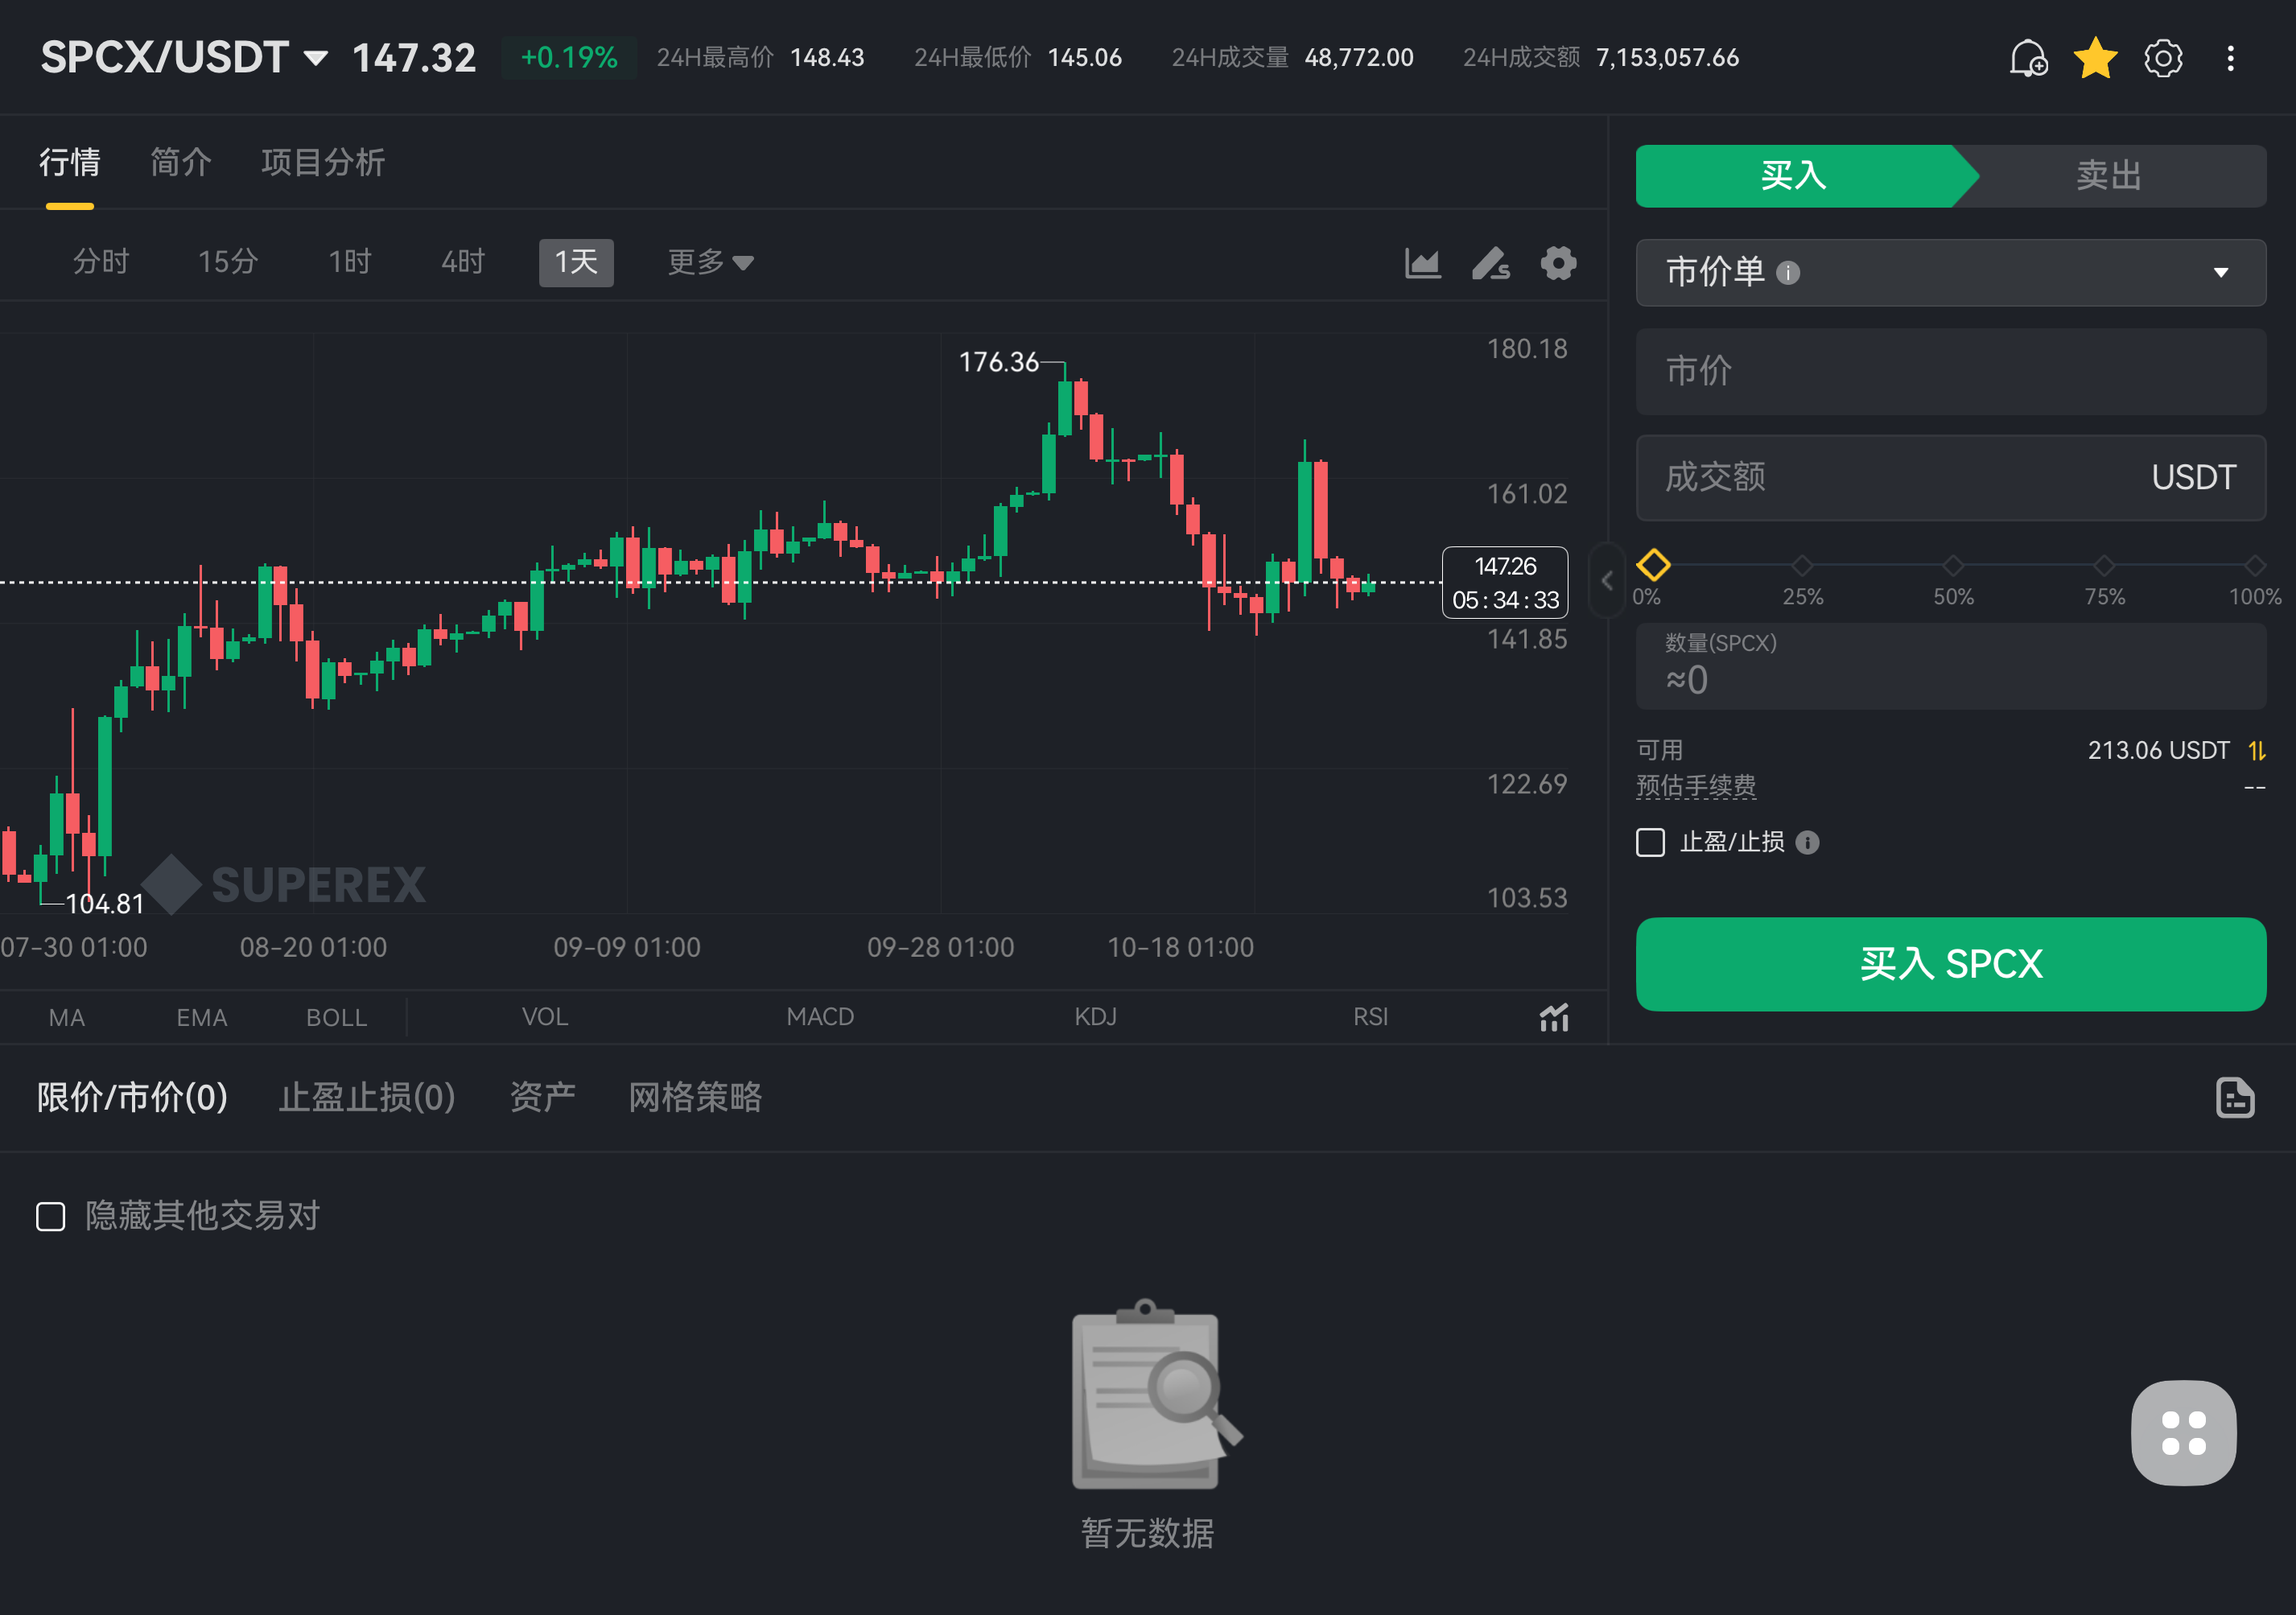This screenshot has height=1615, width=2296.
Task: Toggle the VOL indicator
Action: pos(545,1017)
